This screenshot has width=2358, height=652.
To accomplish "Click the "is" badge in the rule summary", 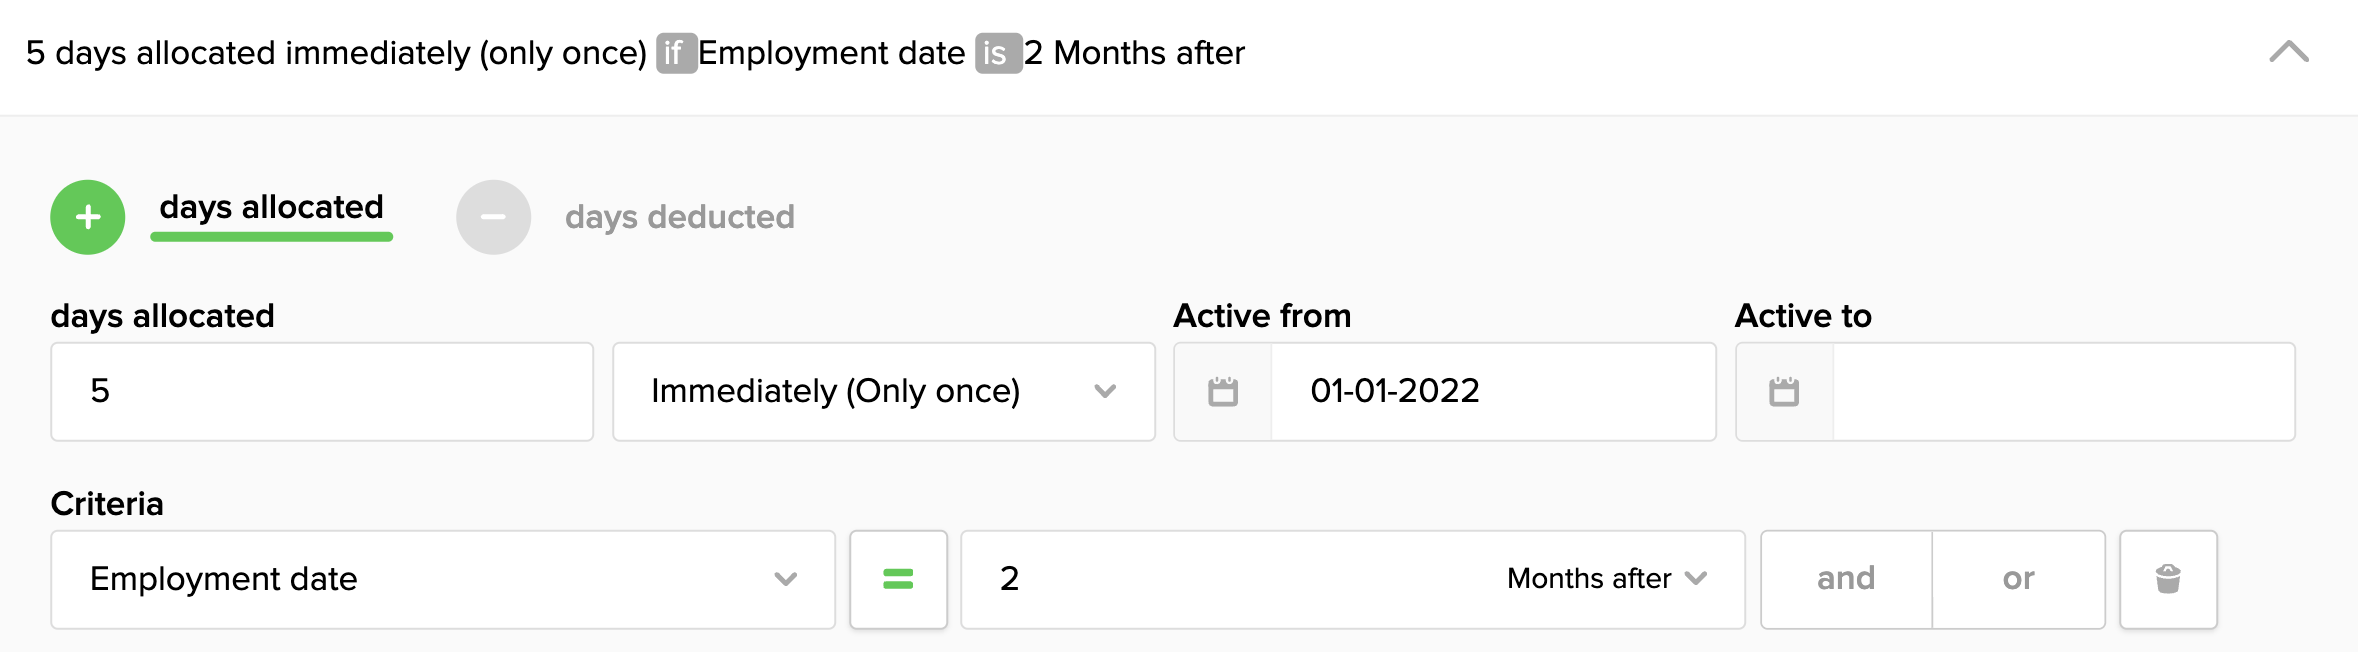I will pos(997,53).
